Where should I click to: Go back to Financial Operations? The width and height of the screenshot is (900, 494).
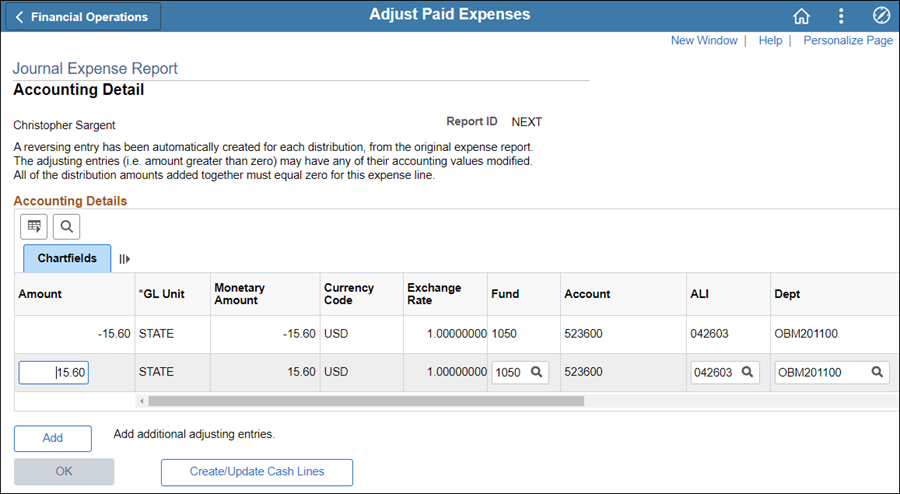point(82,17)
